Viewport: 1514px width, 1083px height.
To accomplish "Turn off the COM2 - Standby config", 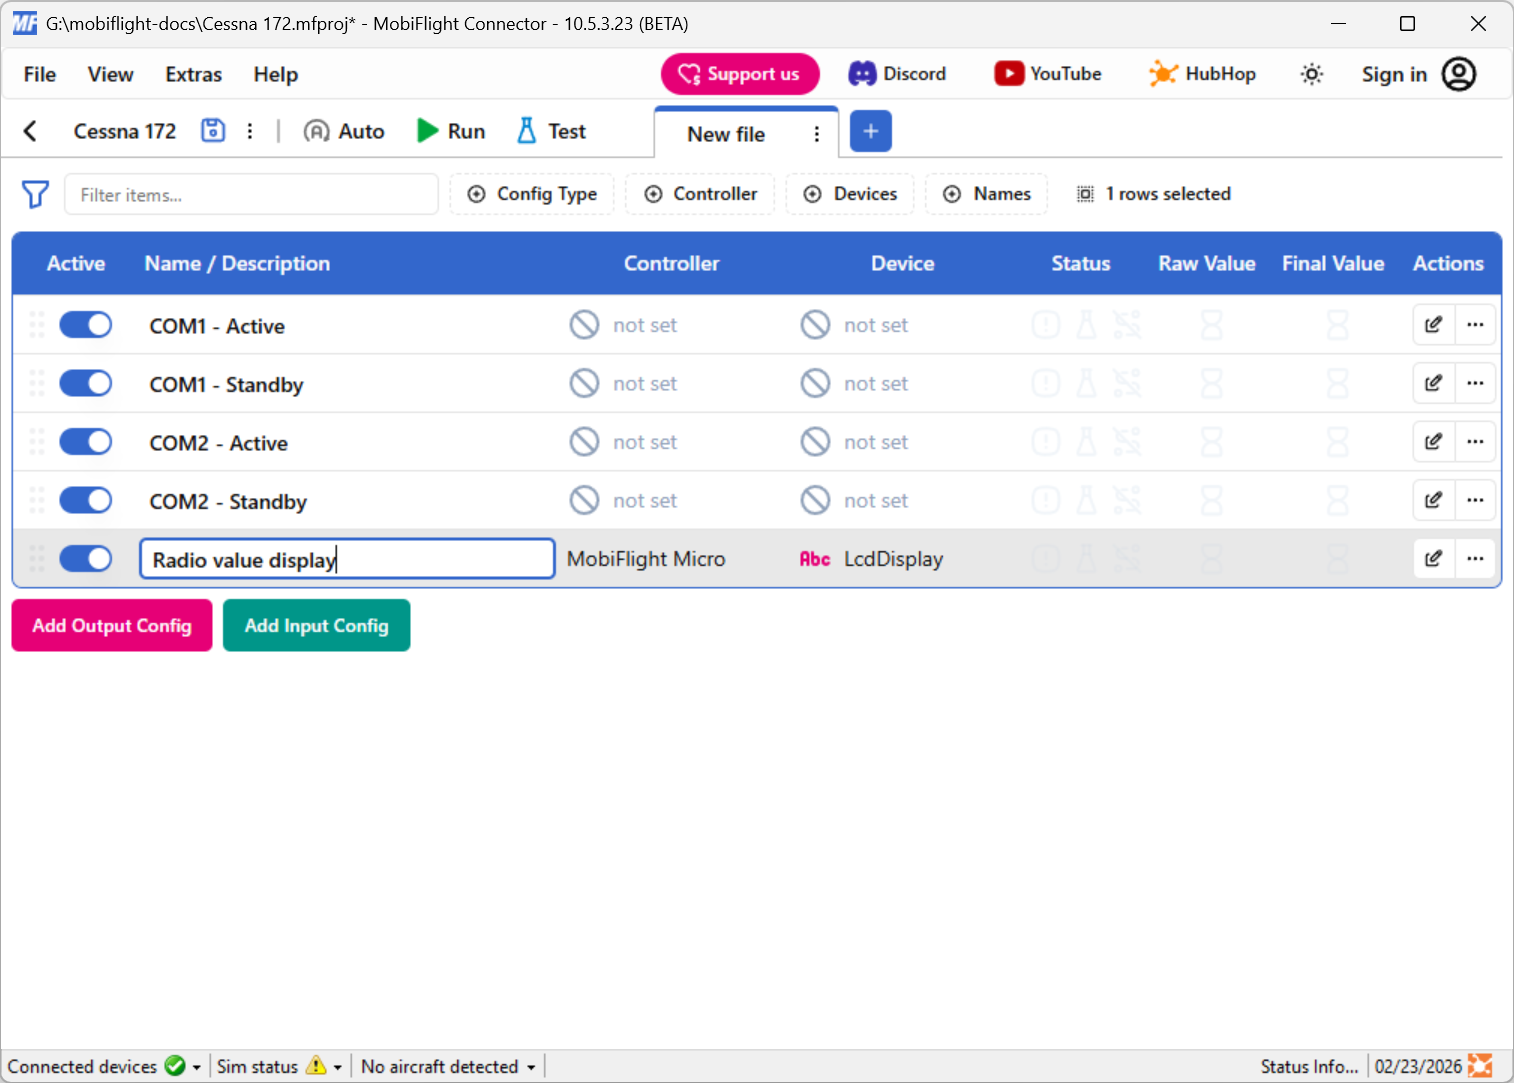I will [x=85, y=500].
